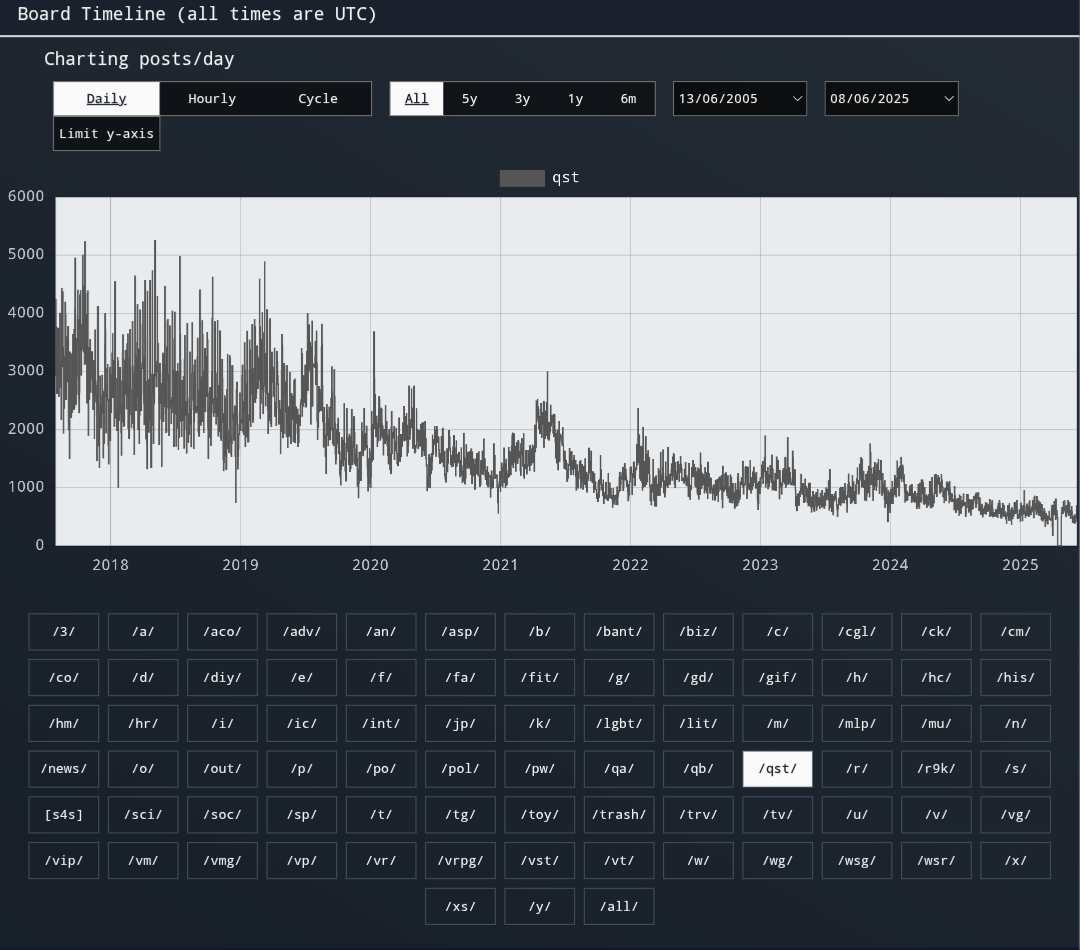Choose the /diy/ board
Screen dimensions: 1080x950
coord(222,677)
